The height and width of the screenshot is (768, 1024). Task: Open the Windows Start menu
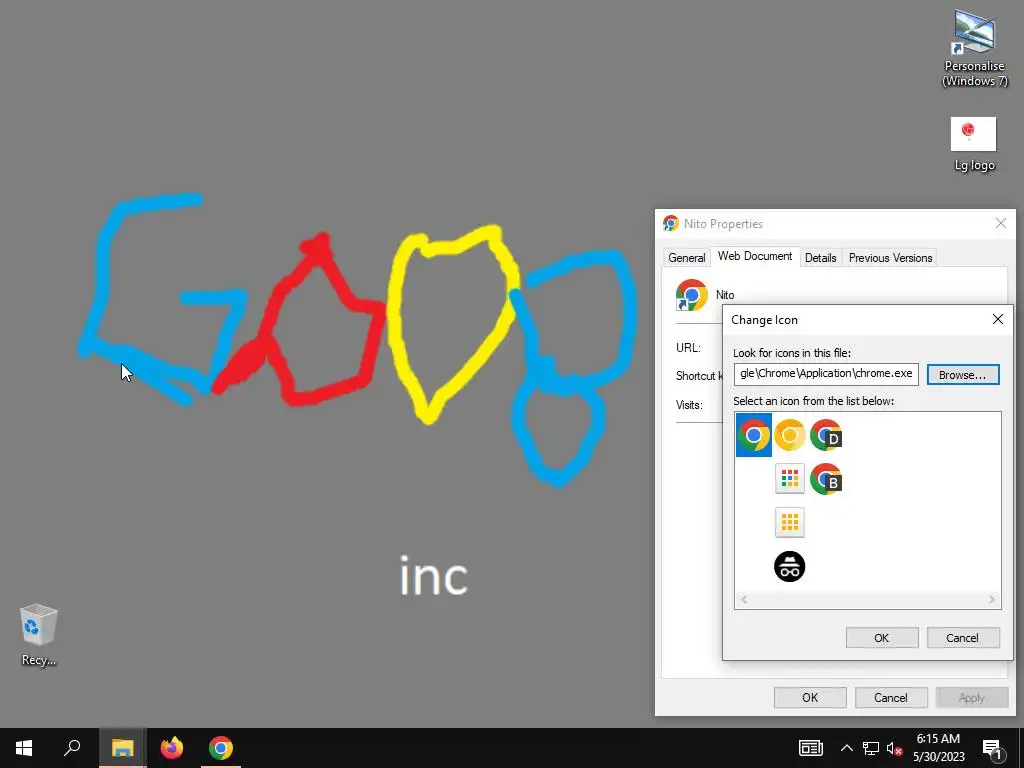(24, 748)
